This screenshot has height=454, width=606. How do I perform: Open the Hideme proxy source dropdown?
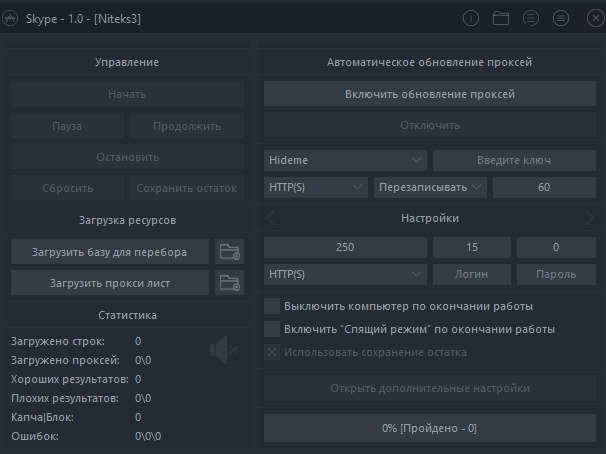[346, 160]
